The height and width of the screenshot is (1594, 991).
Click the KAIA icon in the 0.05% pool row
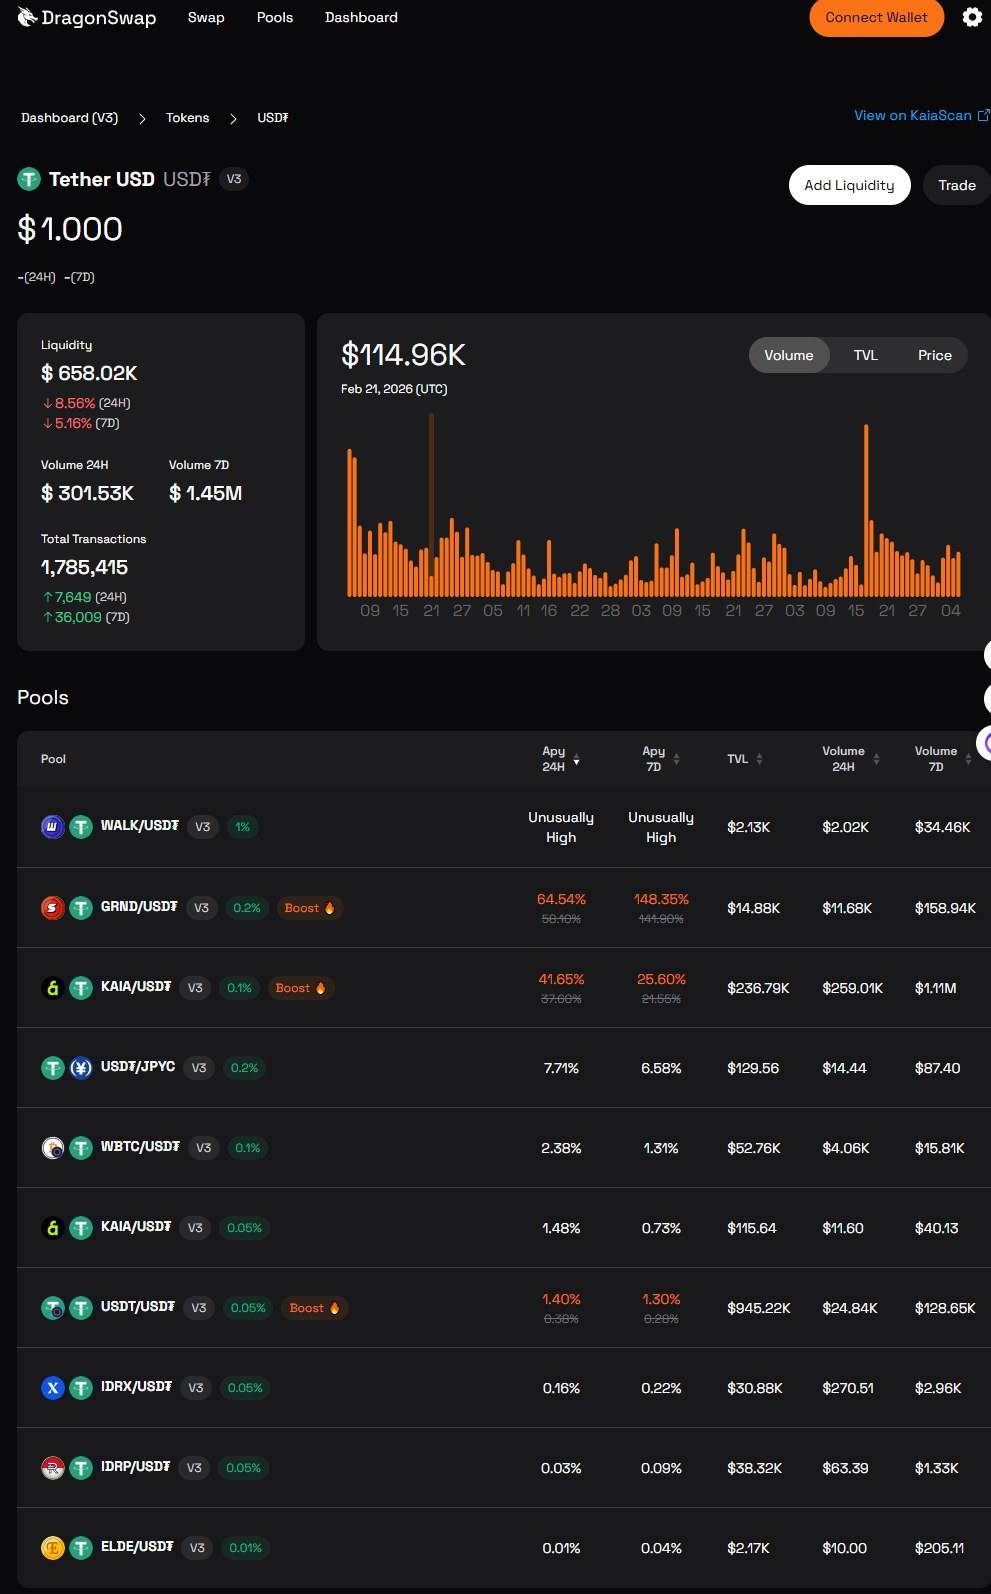(x=53, y=1228)
